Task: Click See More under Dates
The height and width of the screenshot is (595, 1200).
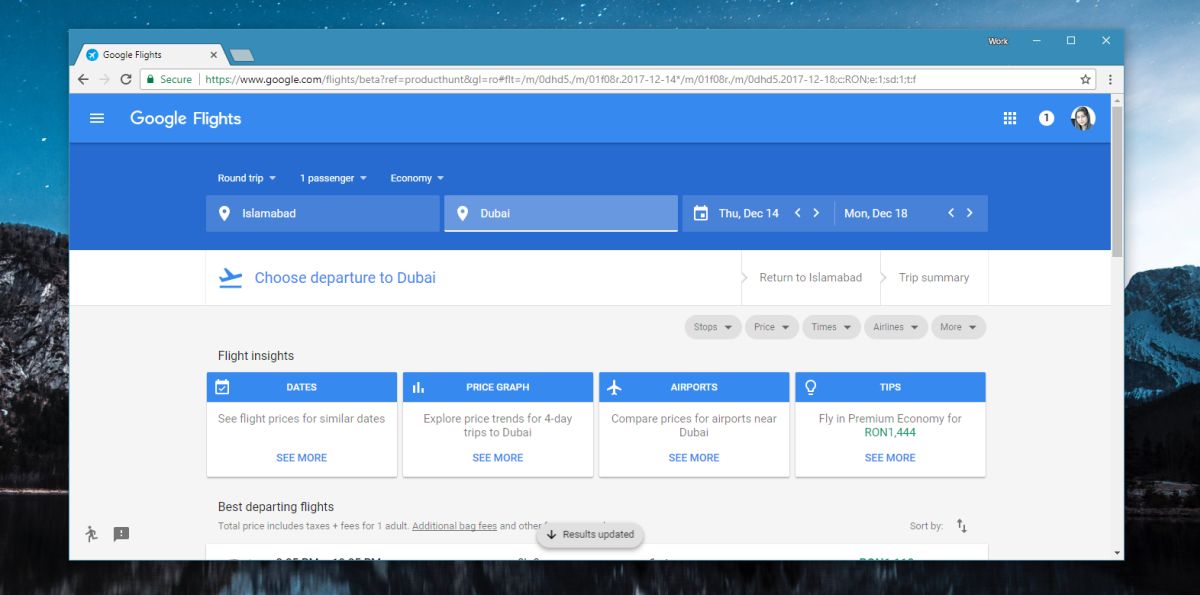Action: 301,458
